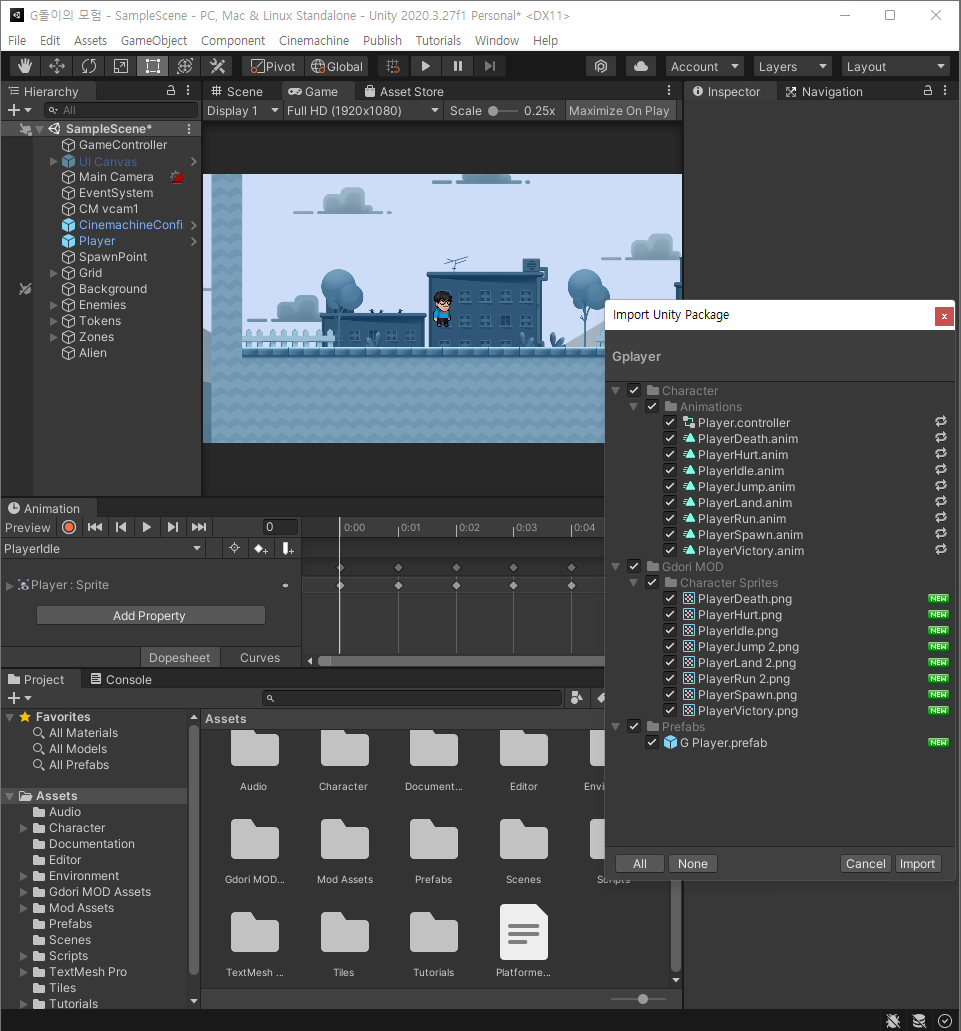Collapse Animations folder in import dialog
961x1031 pixels.
click(x=634, y=406)
